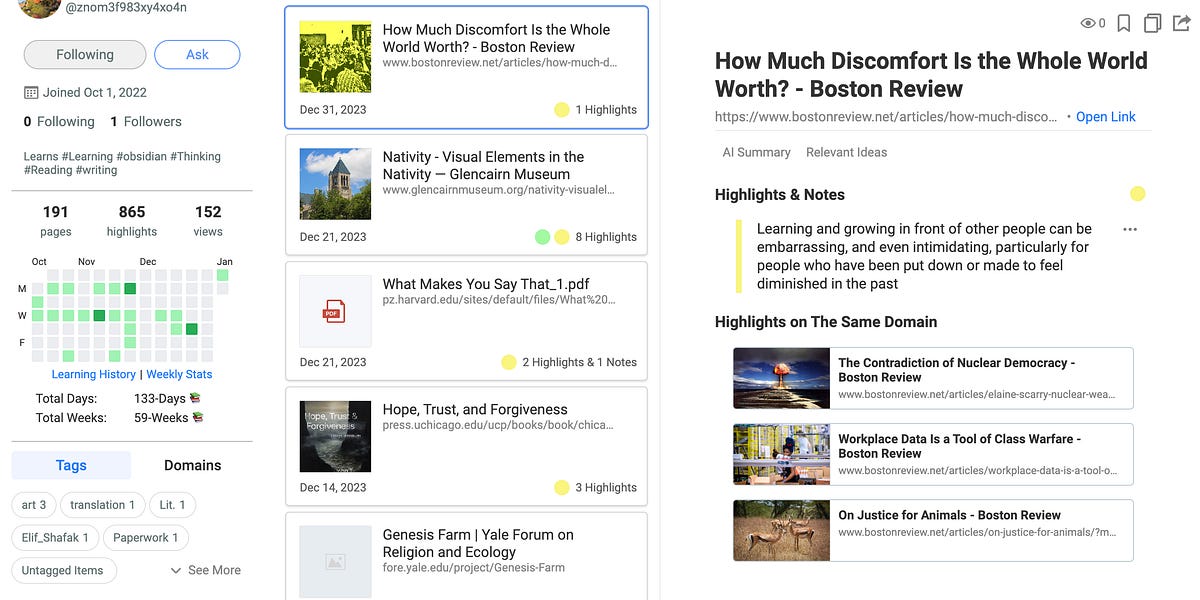Click the copy icon in the article header

pyautogui.click(x=1153, y=22)
